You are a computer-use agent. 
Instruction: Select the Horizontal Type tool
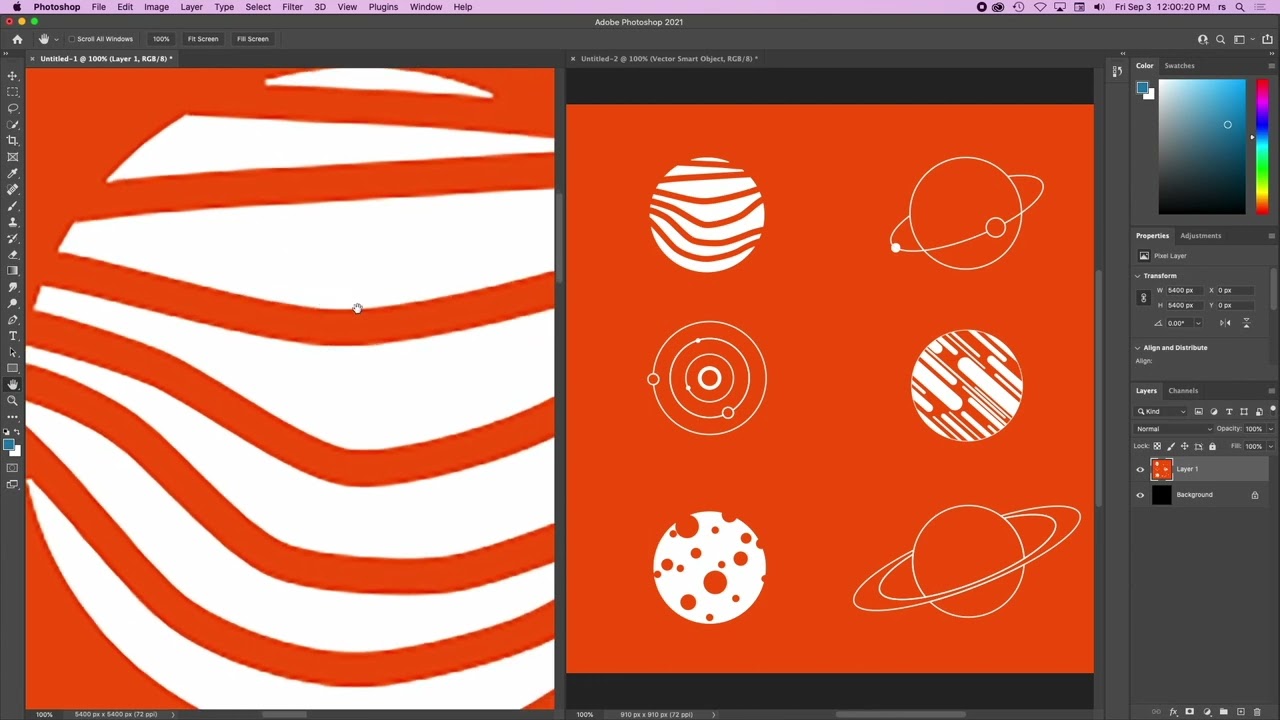pos(13,336)
